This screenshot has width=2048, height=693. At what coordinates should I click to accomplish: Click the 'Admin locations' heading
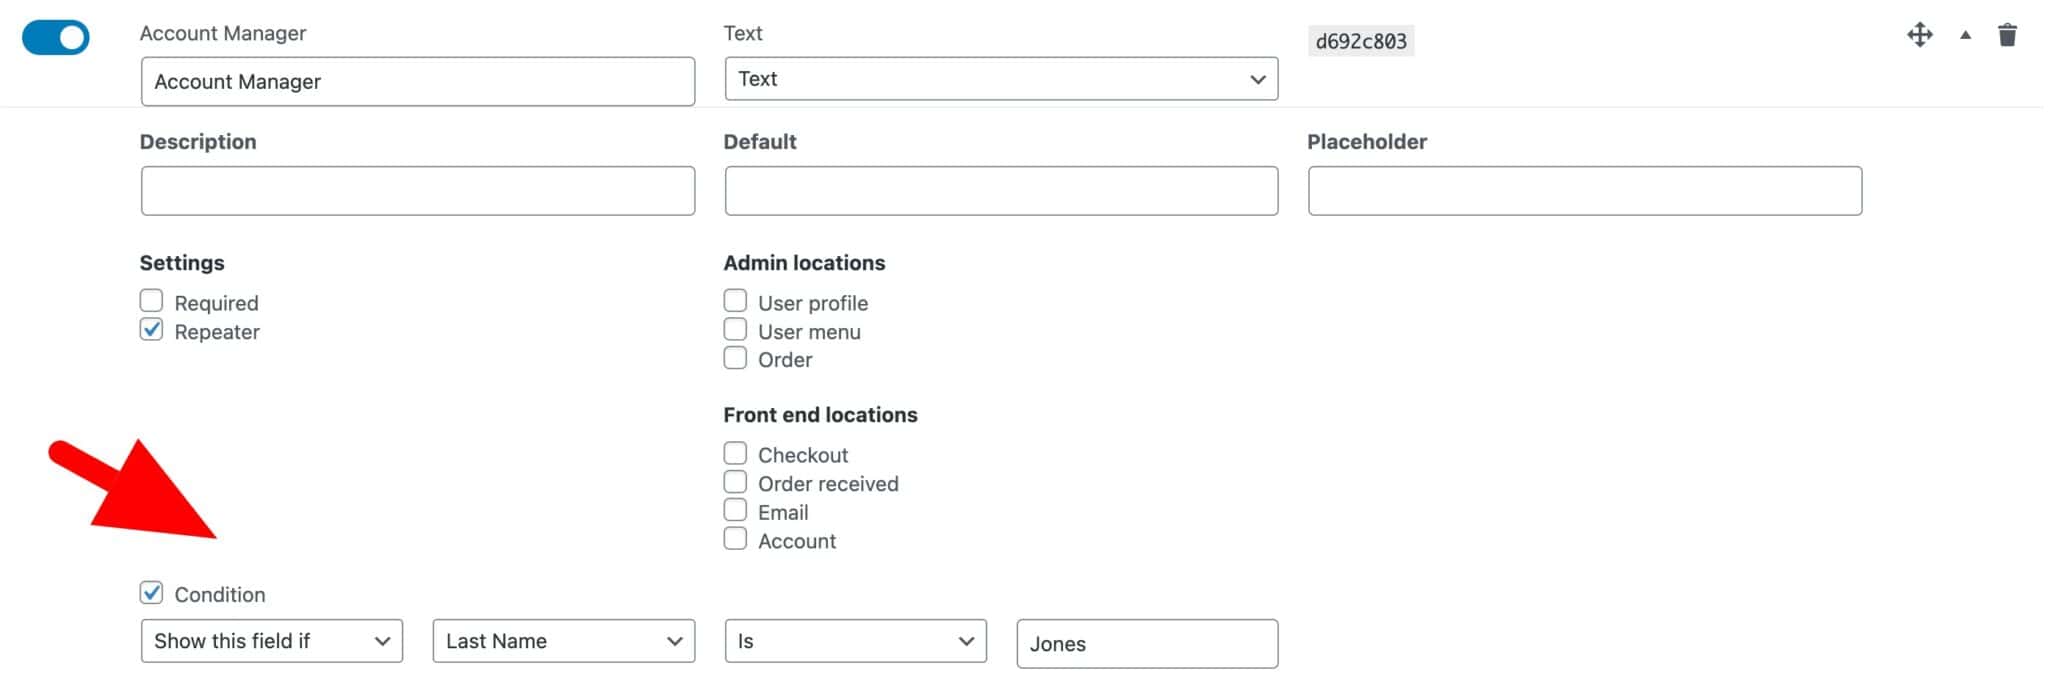(x=804, y=263)
